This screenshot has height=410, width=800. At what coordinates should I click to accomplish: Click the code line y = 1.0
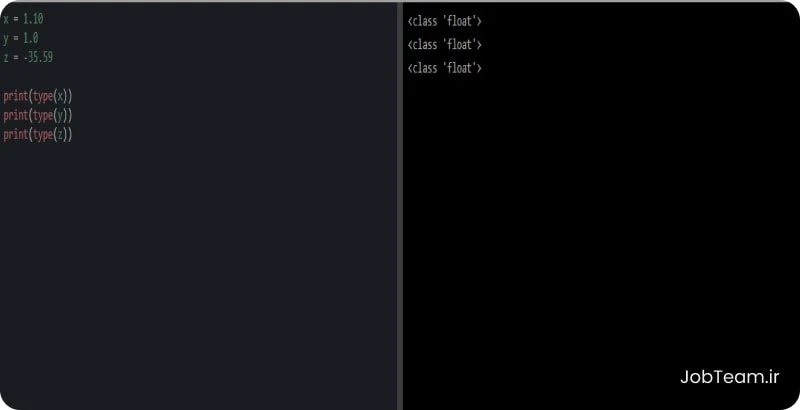[x=21, y=38]
